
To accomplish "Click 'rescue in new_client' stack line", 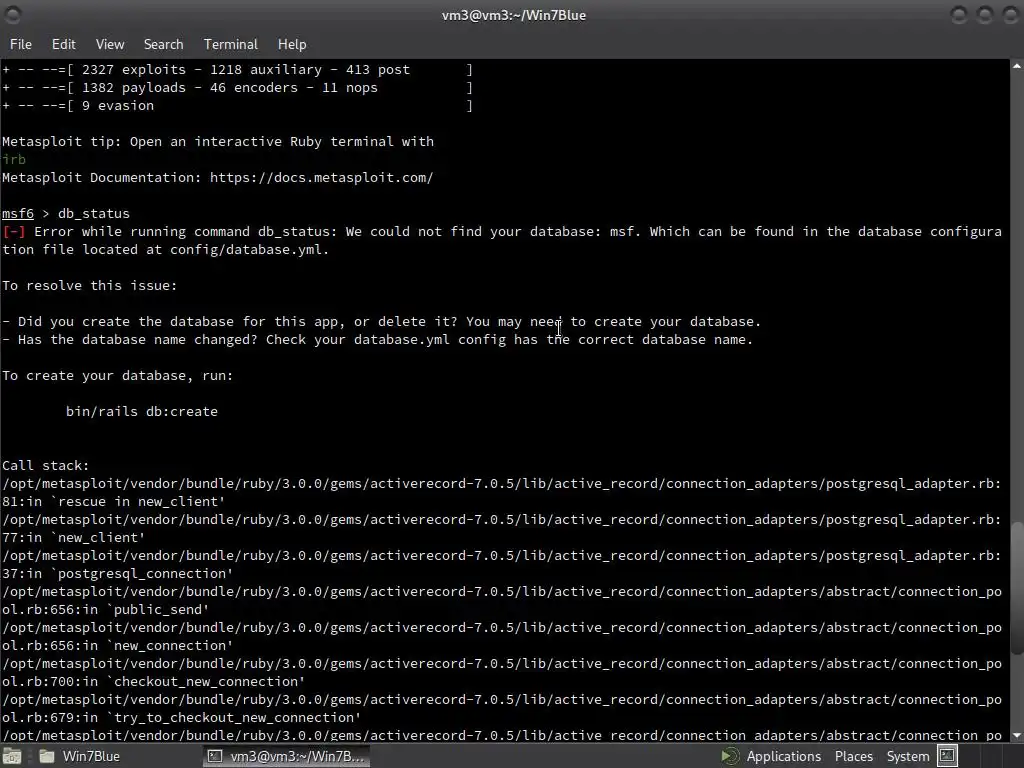I will point(114,502).
